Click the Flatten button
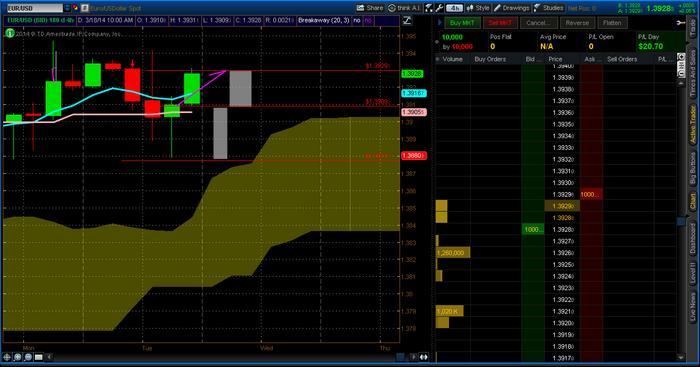The image size is (700, 367). (x=612, y=23)
